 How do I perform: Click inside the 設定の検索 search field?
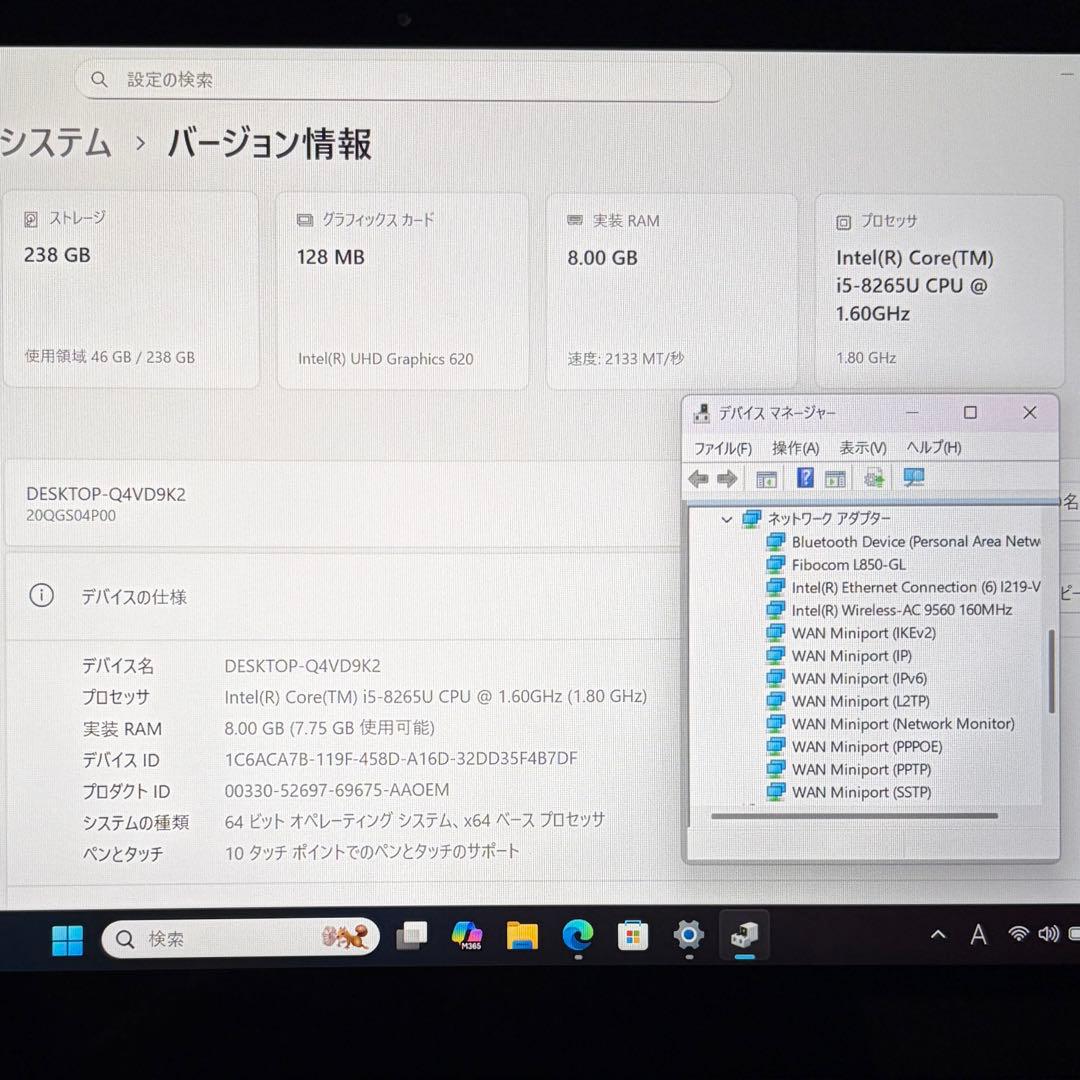point(400,80)
